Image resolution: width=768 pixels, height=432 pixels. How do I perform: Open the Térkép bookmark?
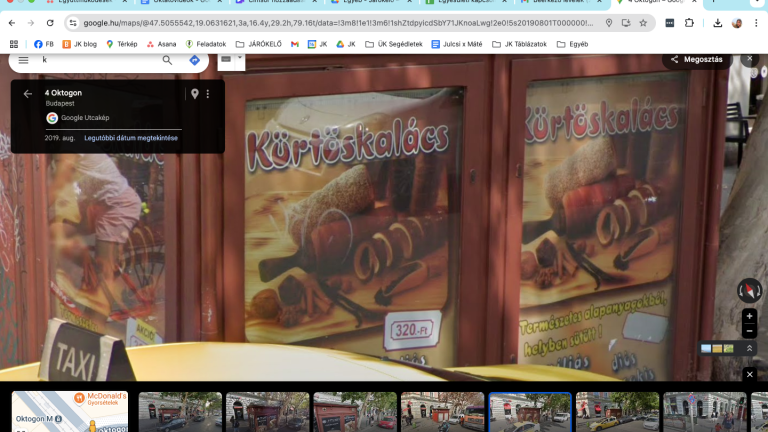click(121, 44)
